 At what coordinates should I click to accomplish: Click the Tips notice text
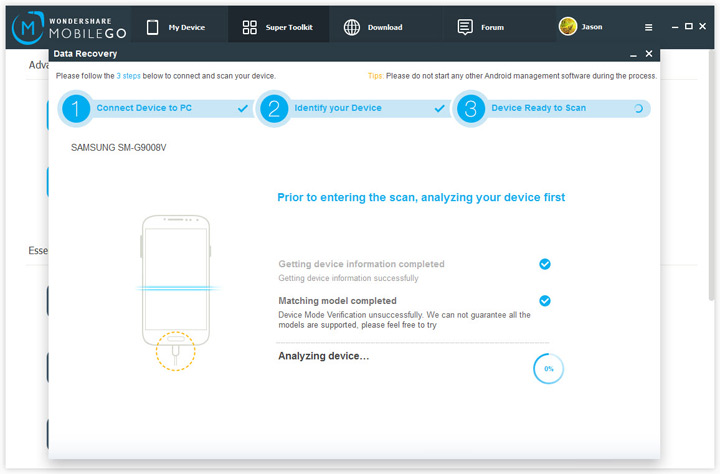point(512,76)
